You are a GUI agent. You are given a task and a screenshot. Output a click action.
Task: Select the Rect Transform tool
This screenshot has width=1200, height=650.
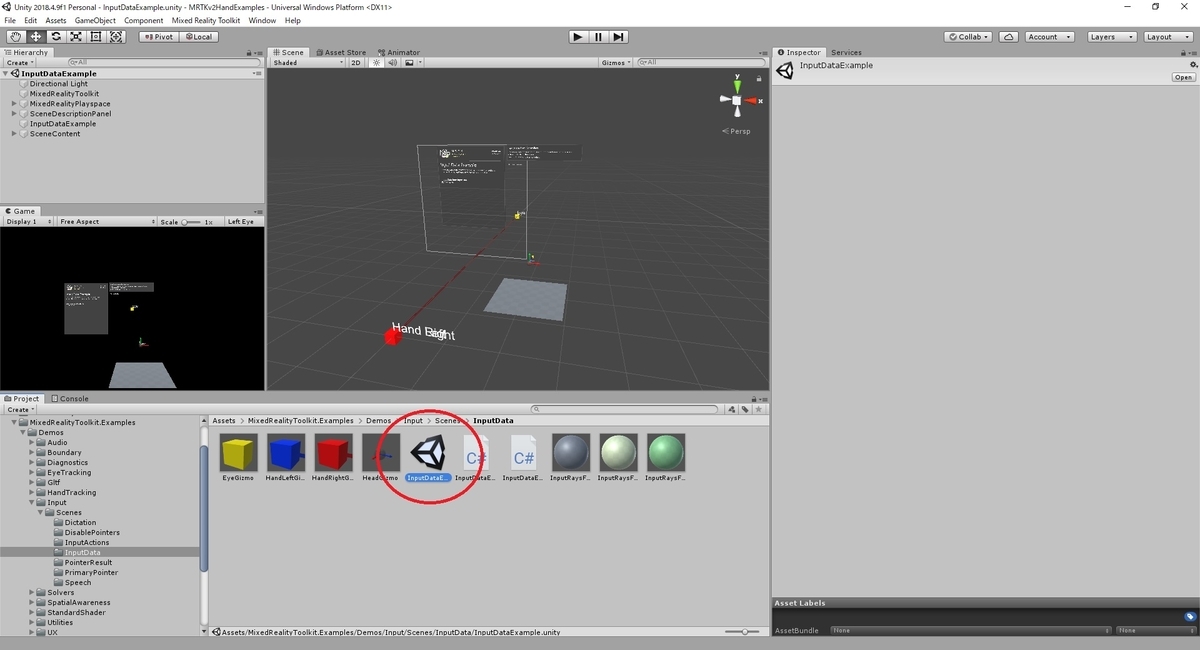pyautogui.click(x=96, y=37)
